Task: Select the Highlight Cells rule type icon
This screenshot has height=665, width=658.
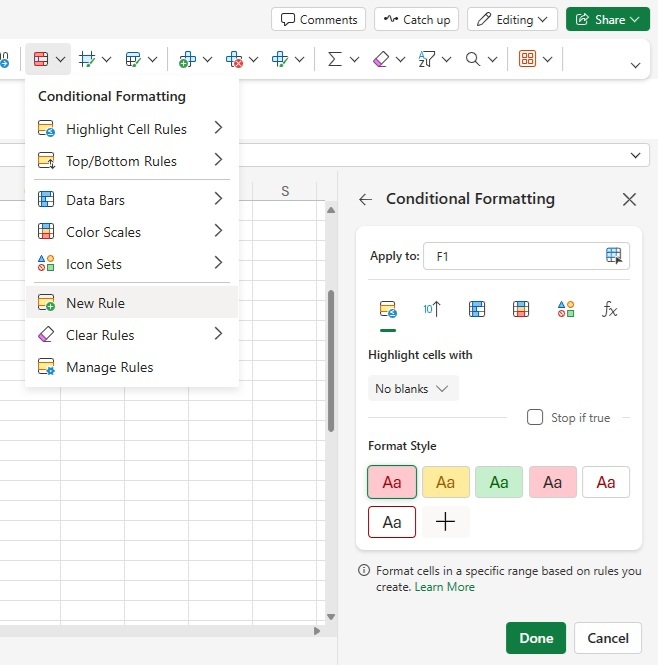Action: click(x=388, y=309)
